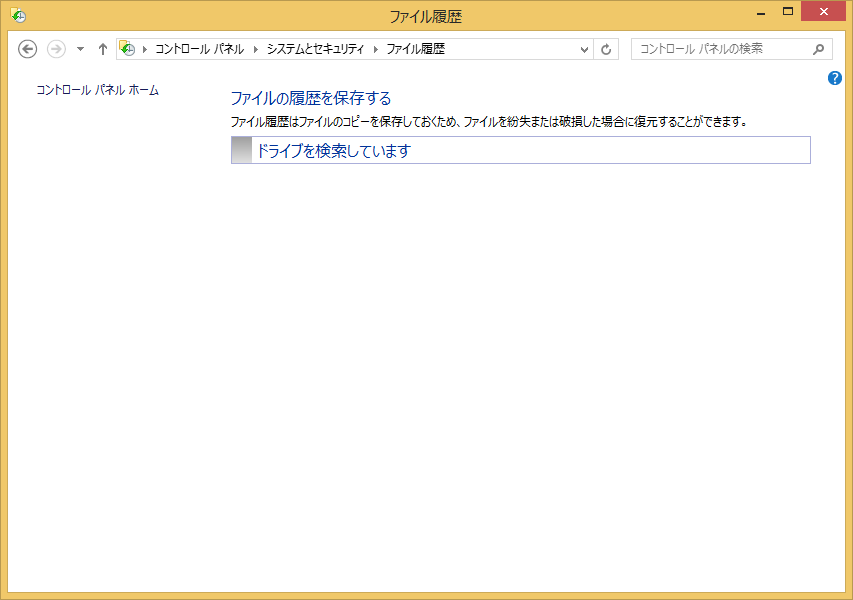Select the コントロール パネル breadcrumb
This screenshot has height=600, width=853.
click(x=200, y=49)
